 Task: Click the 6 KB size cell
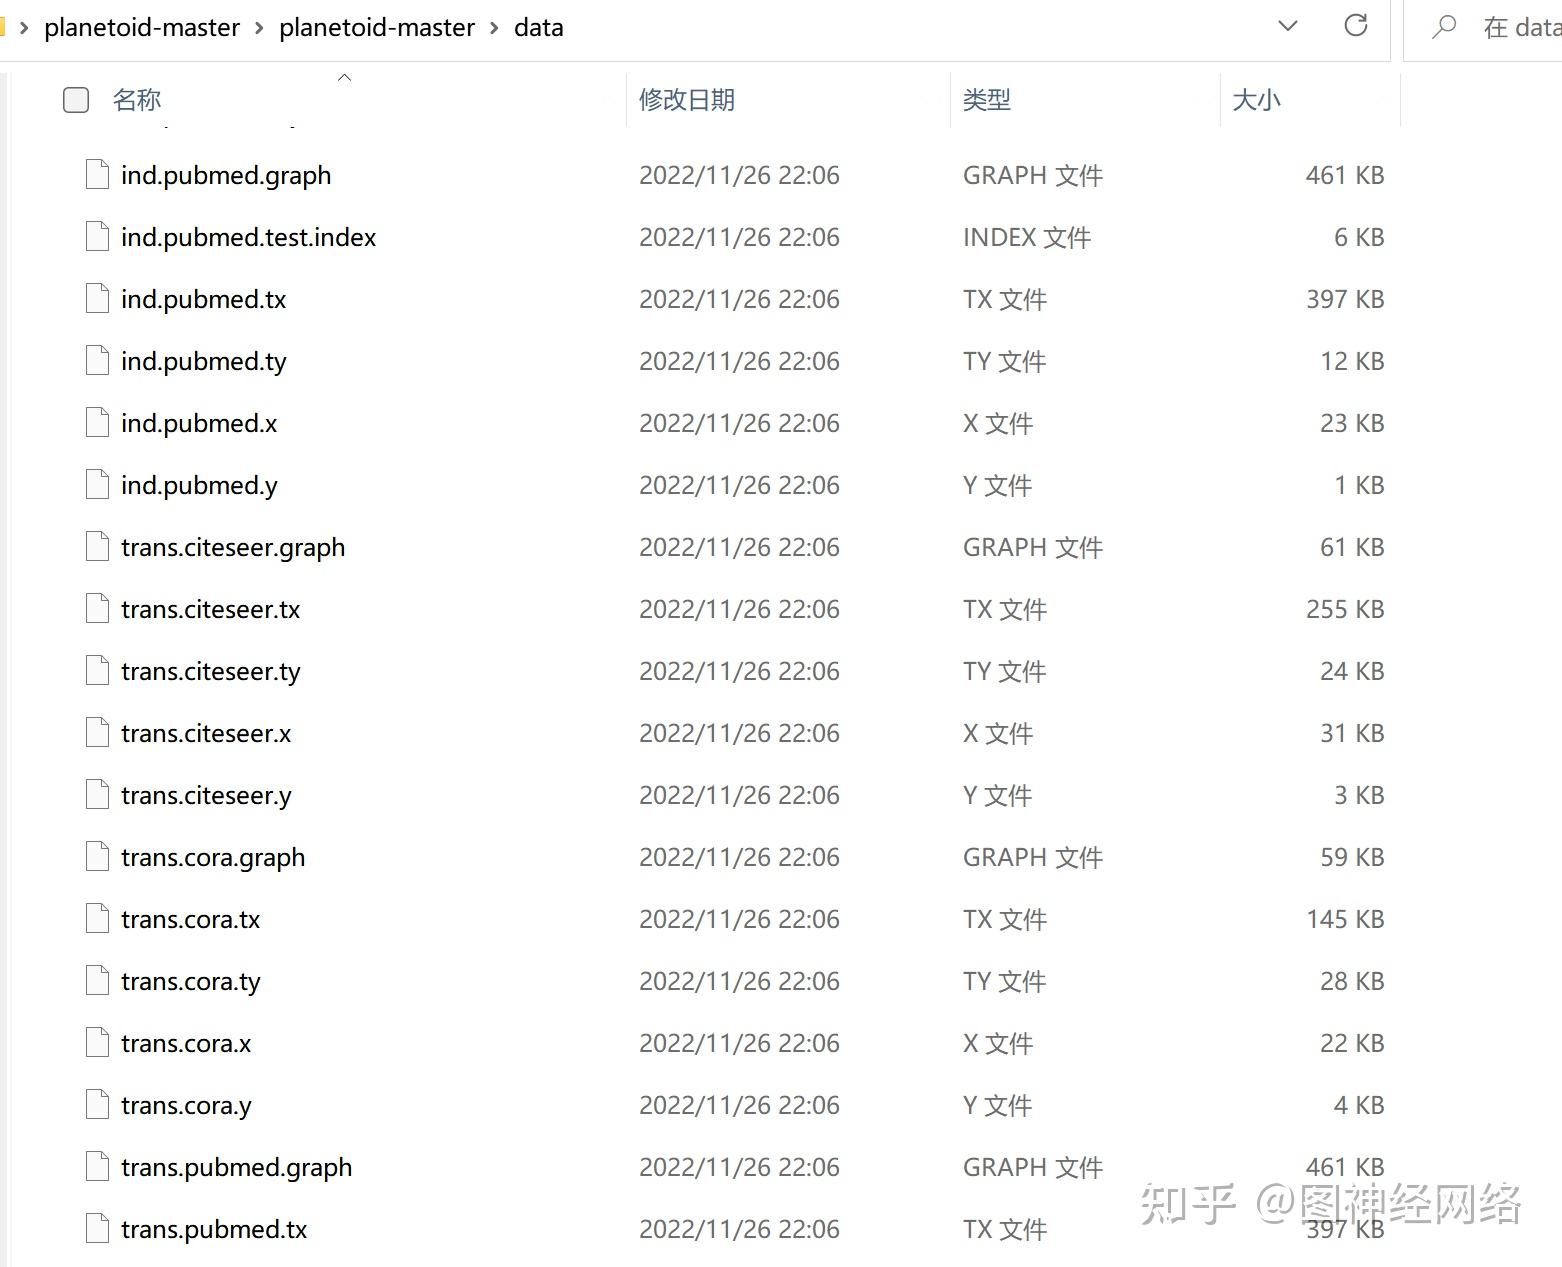pos(1359,238)
